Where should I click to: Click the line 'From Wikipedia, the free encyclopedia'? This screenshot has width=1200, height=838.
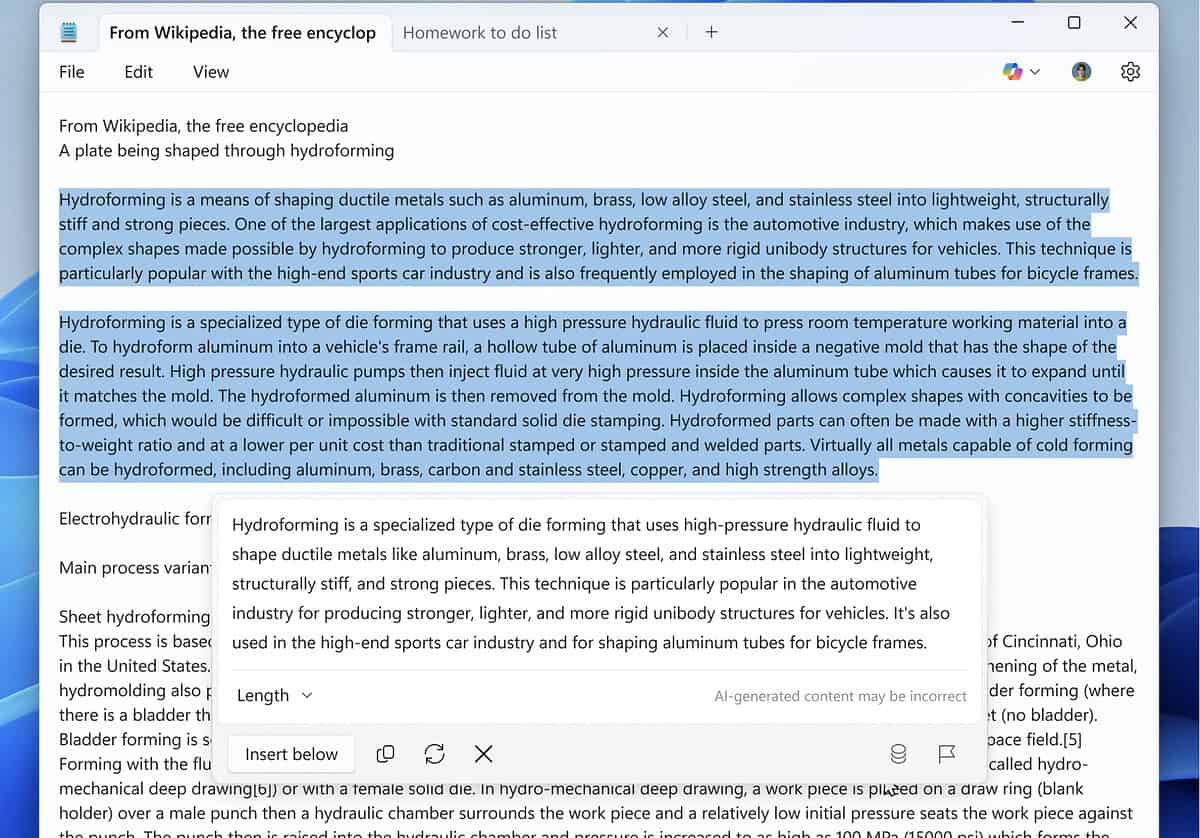coord(204,126)
